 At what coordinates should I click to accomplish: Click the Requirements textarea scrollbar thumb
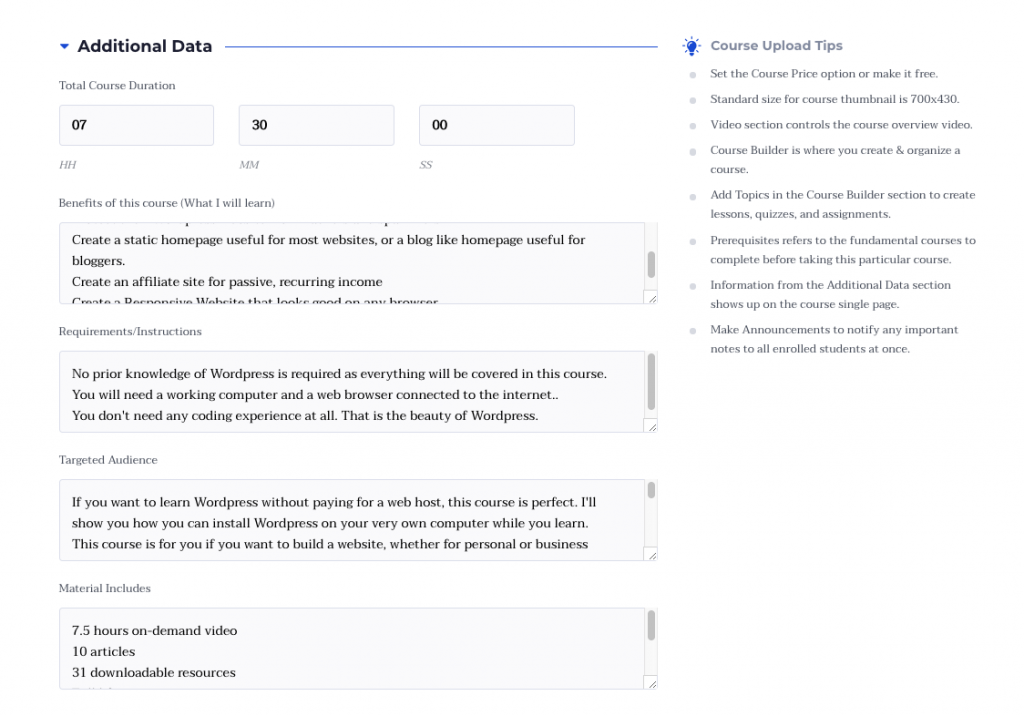(x=651, y=382)
